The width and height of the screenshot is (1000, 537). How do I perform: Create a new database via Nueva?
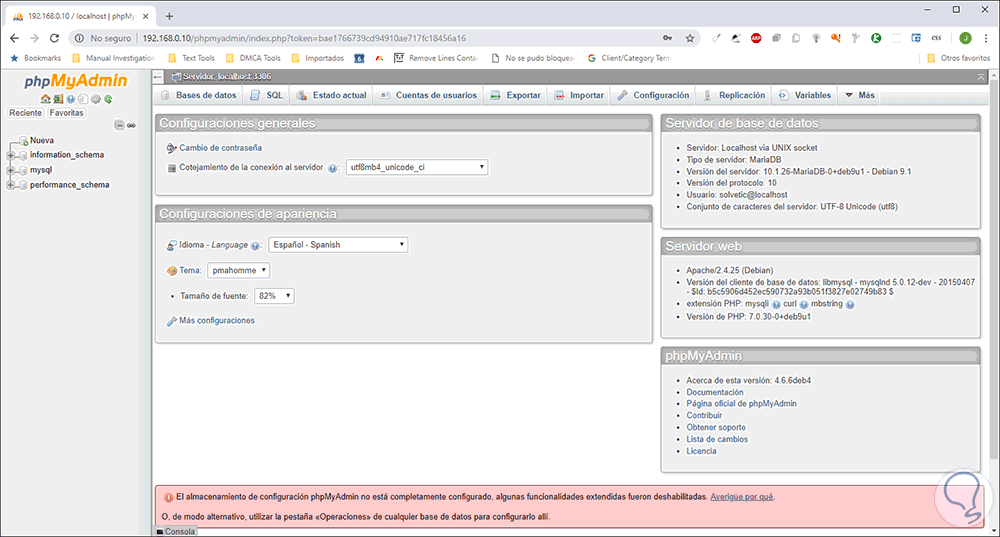tap(41, 140)
